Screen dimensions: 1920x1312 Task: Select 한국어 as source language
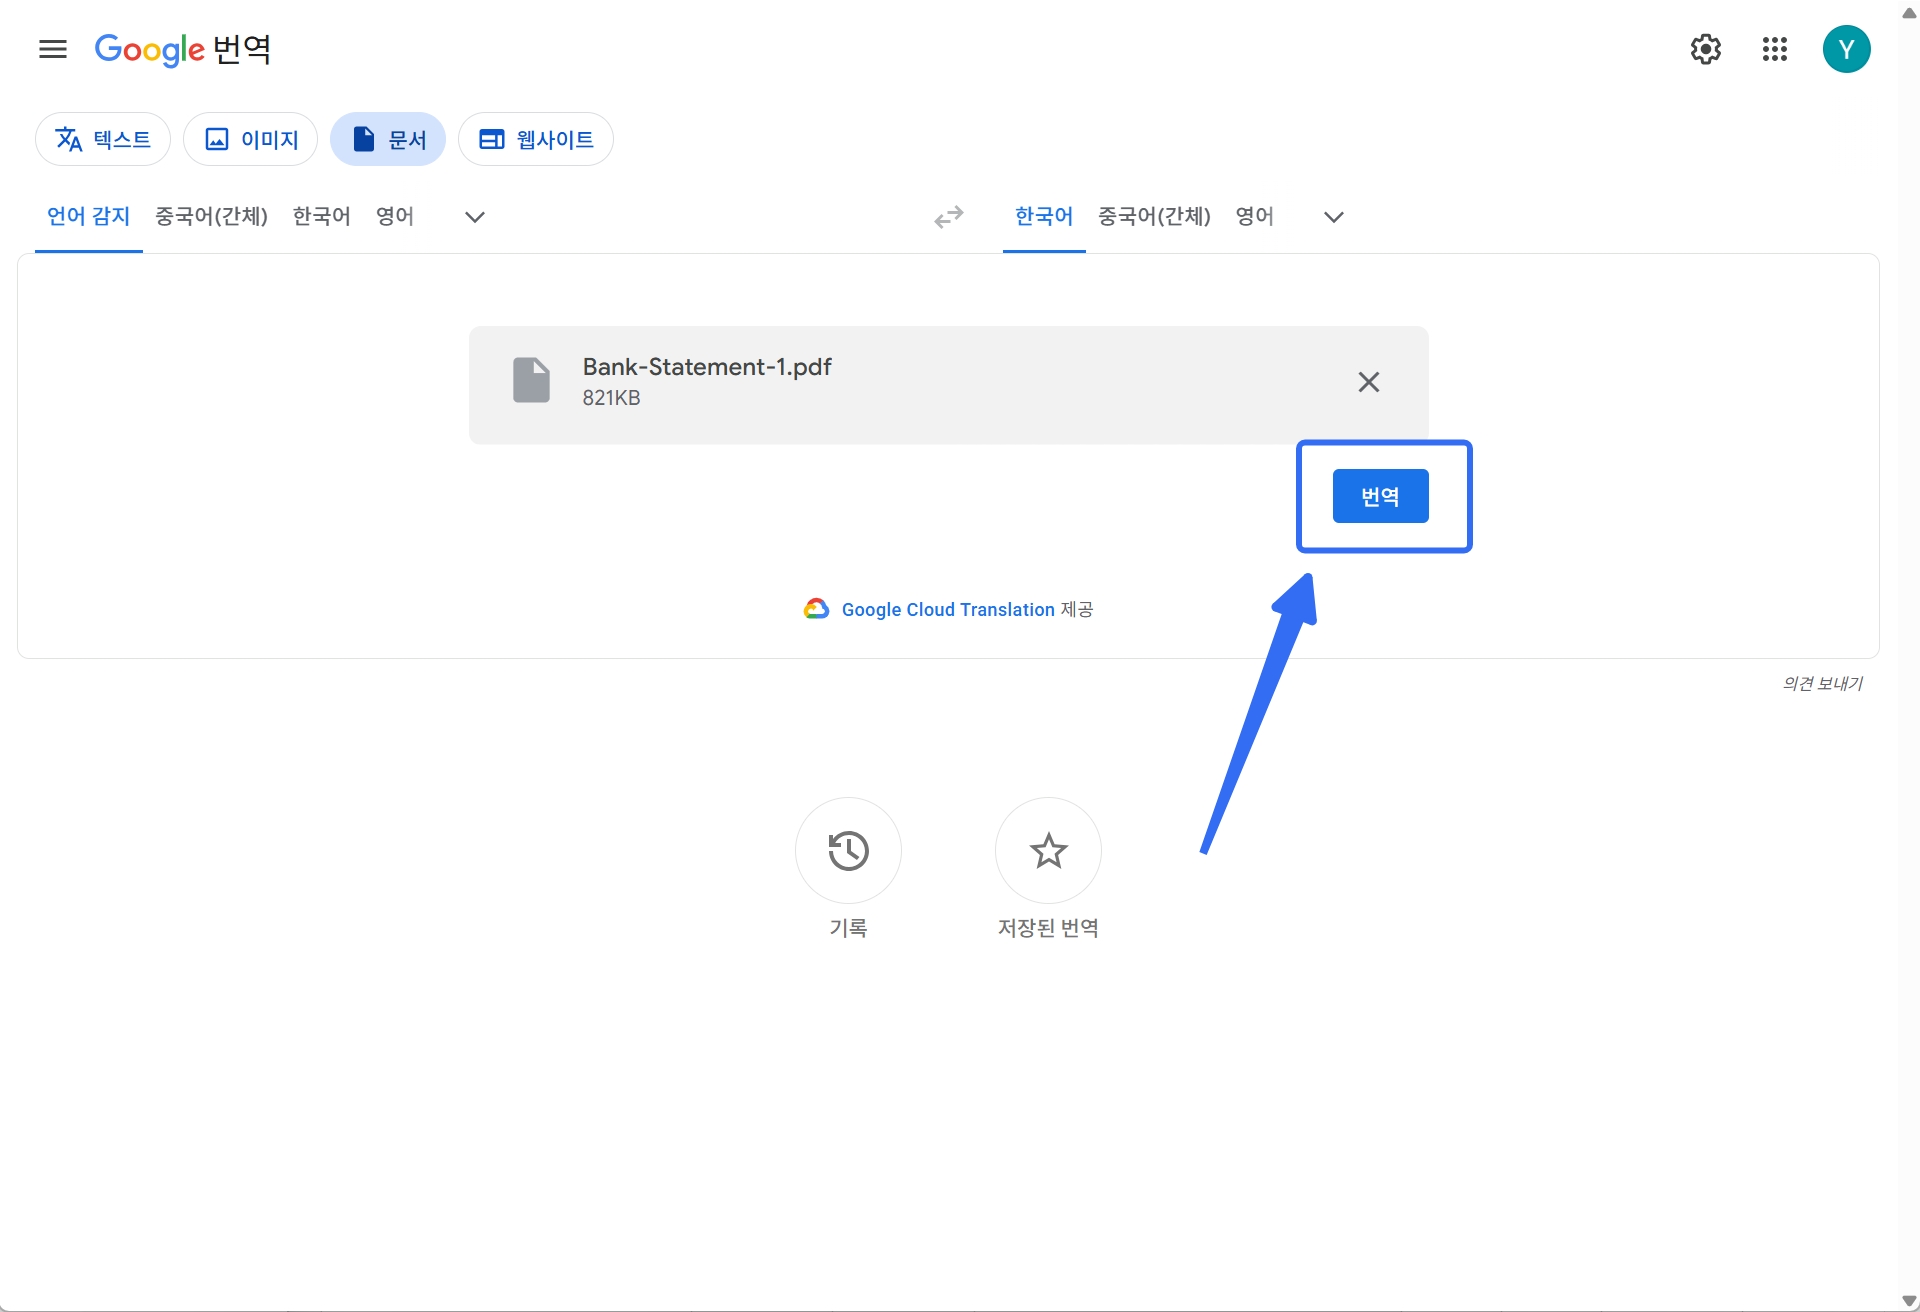click(x=322, y=217)
